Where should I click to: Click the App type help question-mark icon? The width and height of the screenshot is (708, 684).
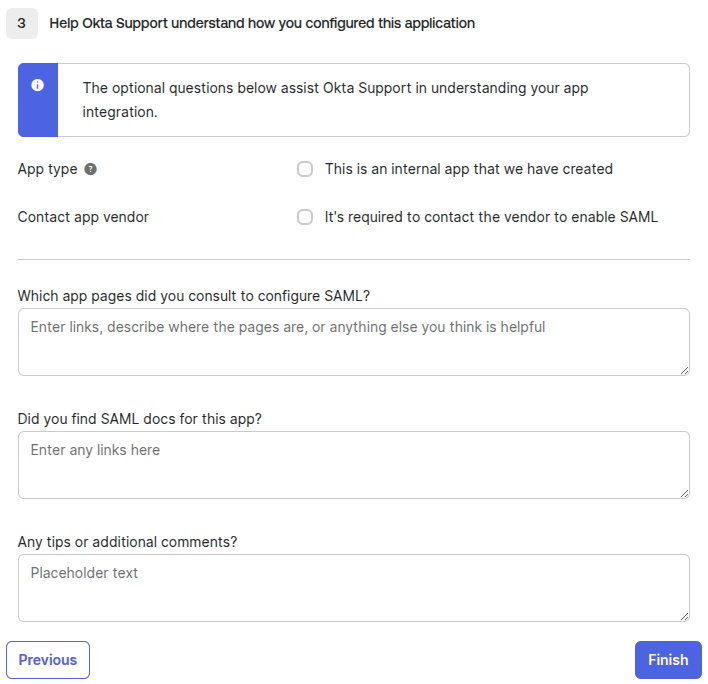coord(91,169)
